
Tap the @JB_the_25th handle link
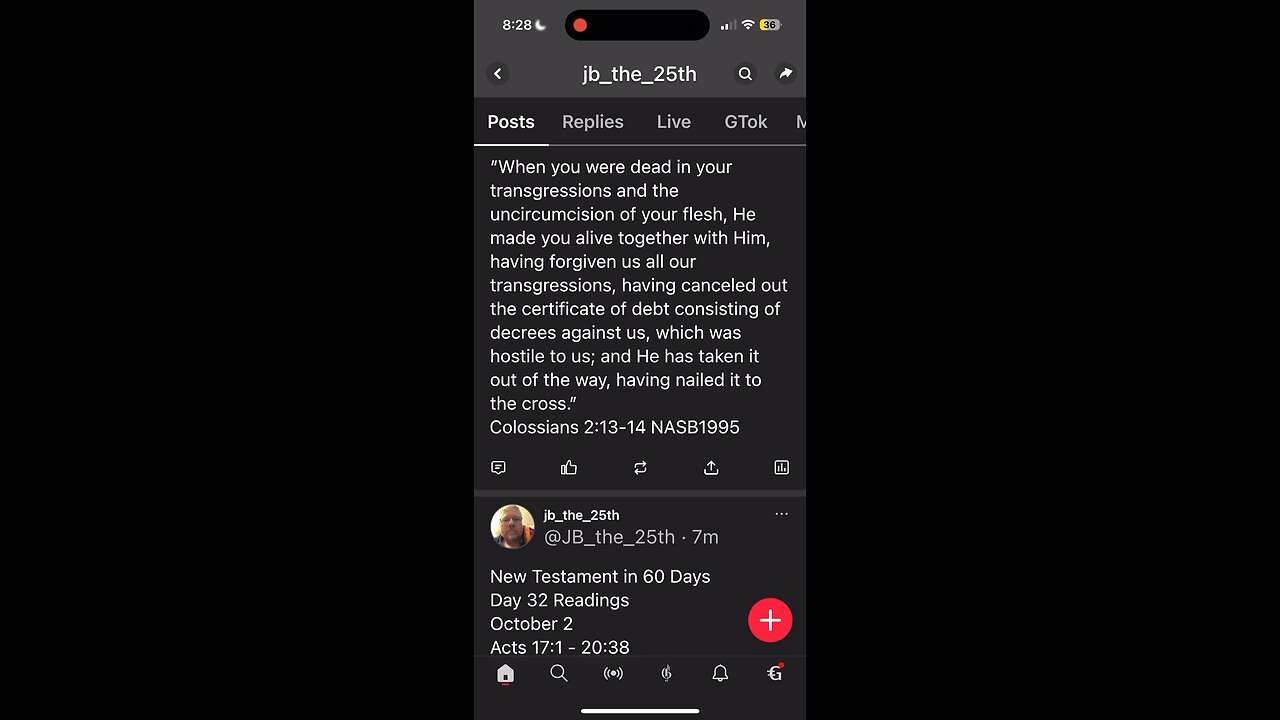[x=609, y=537]
